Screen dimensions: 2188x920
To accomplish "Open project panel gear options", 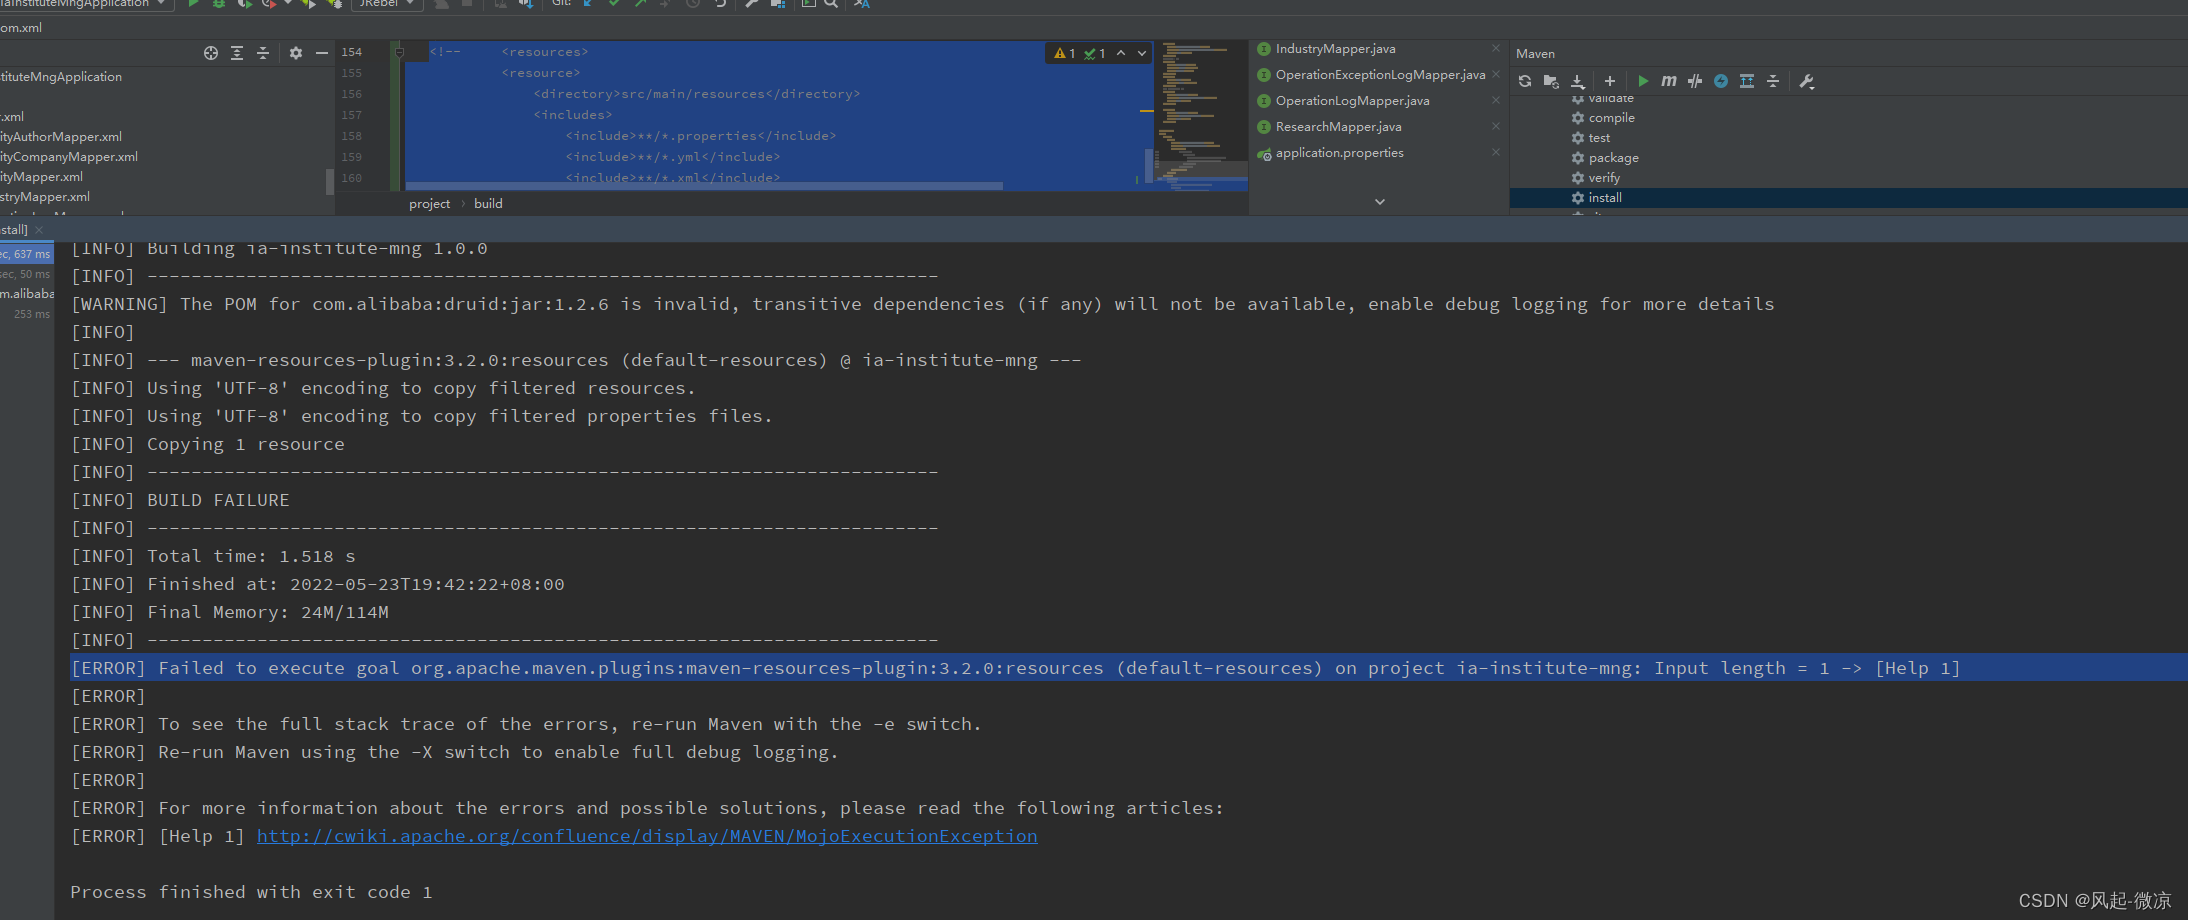I will coord(296,53).
